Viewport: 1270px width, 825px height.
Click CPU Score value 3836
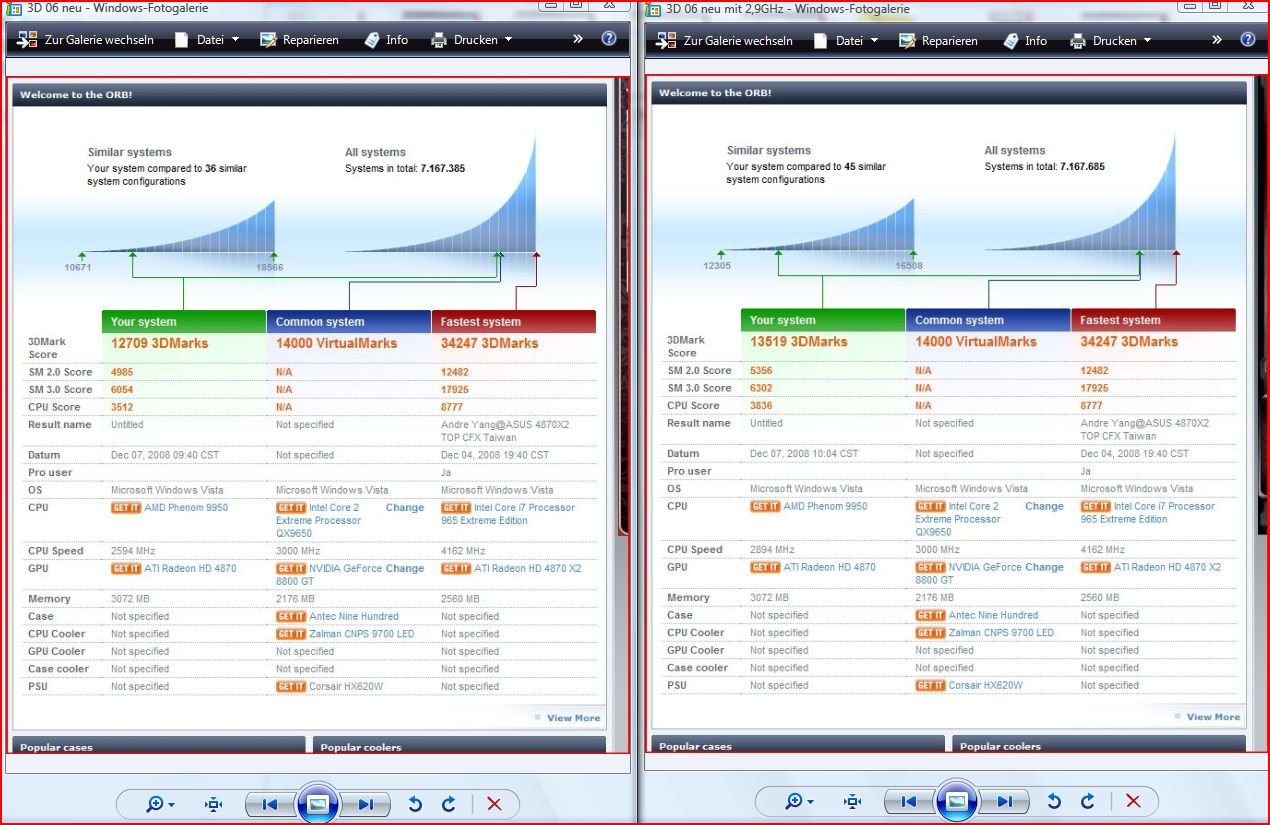(x=761, y=405)
